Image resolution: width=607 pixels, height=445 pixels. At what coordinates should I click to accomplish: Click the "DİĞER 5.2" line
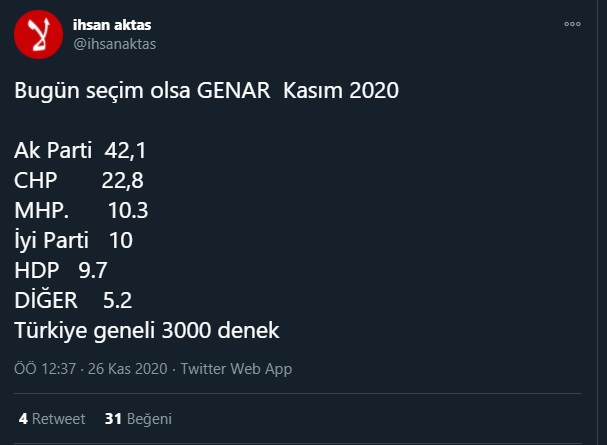(x=73, y=301)
